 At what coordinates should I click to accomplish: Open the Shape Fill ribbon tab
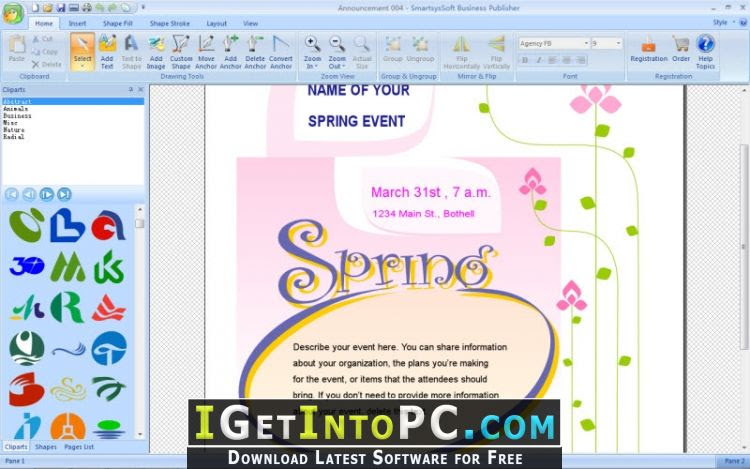118,23
